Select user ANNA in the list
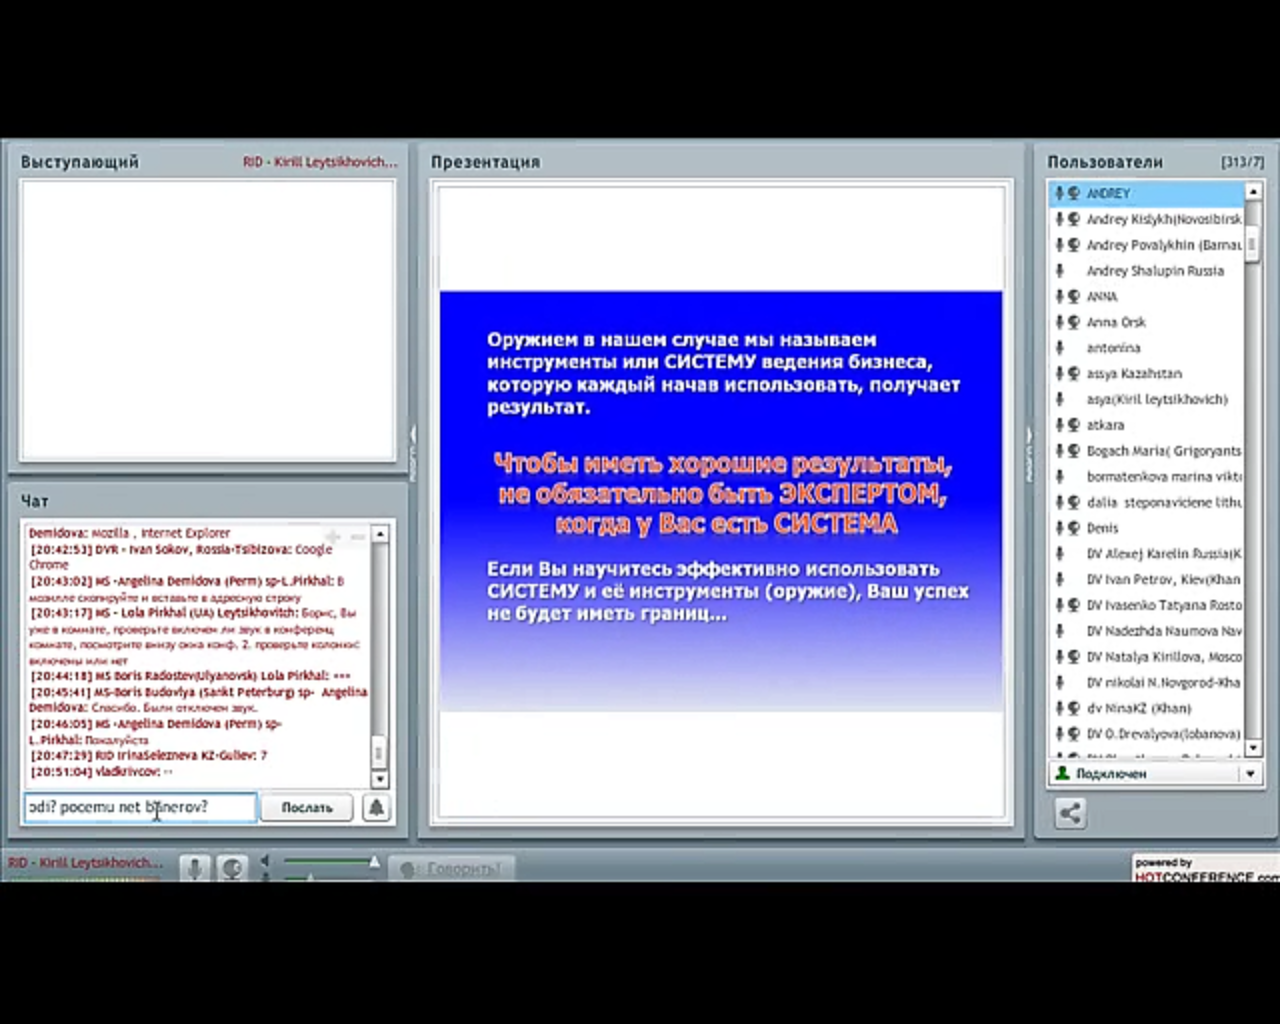This screenshot has width=1280, height=1024. 1146,296
